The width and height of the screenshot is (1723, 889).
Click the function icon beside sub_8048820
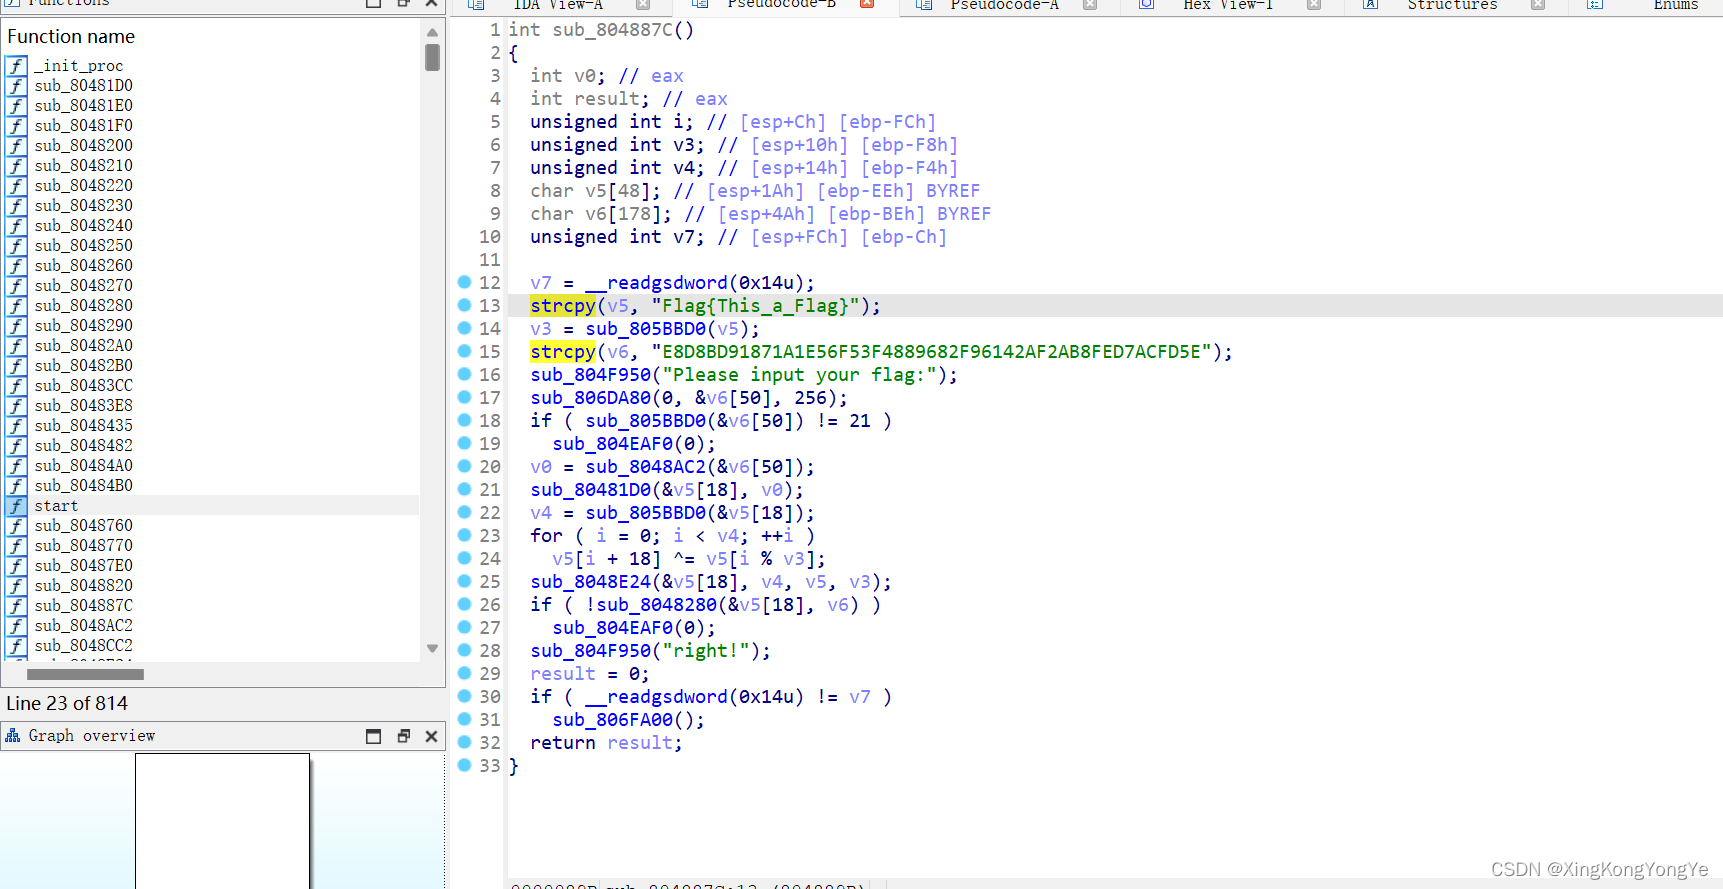16,586
